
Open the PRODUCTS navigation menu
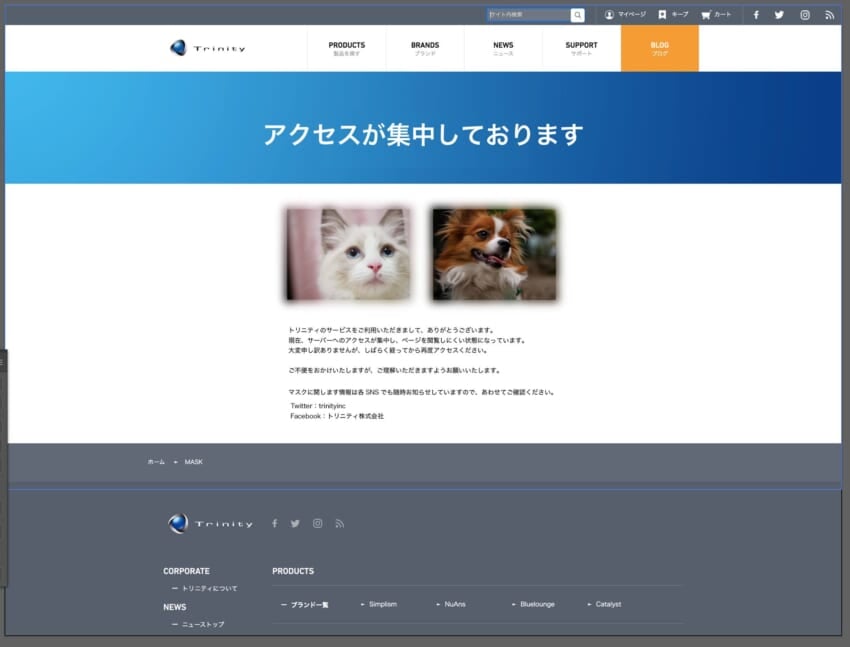coord(346,48)
